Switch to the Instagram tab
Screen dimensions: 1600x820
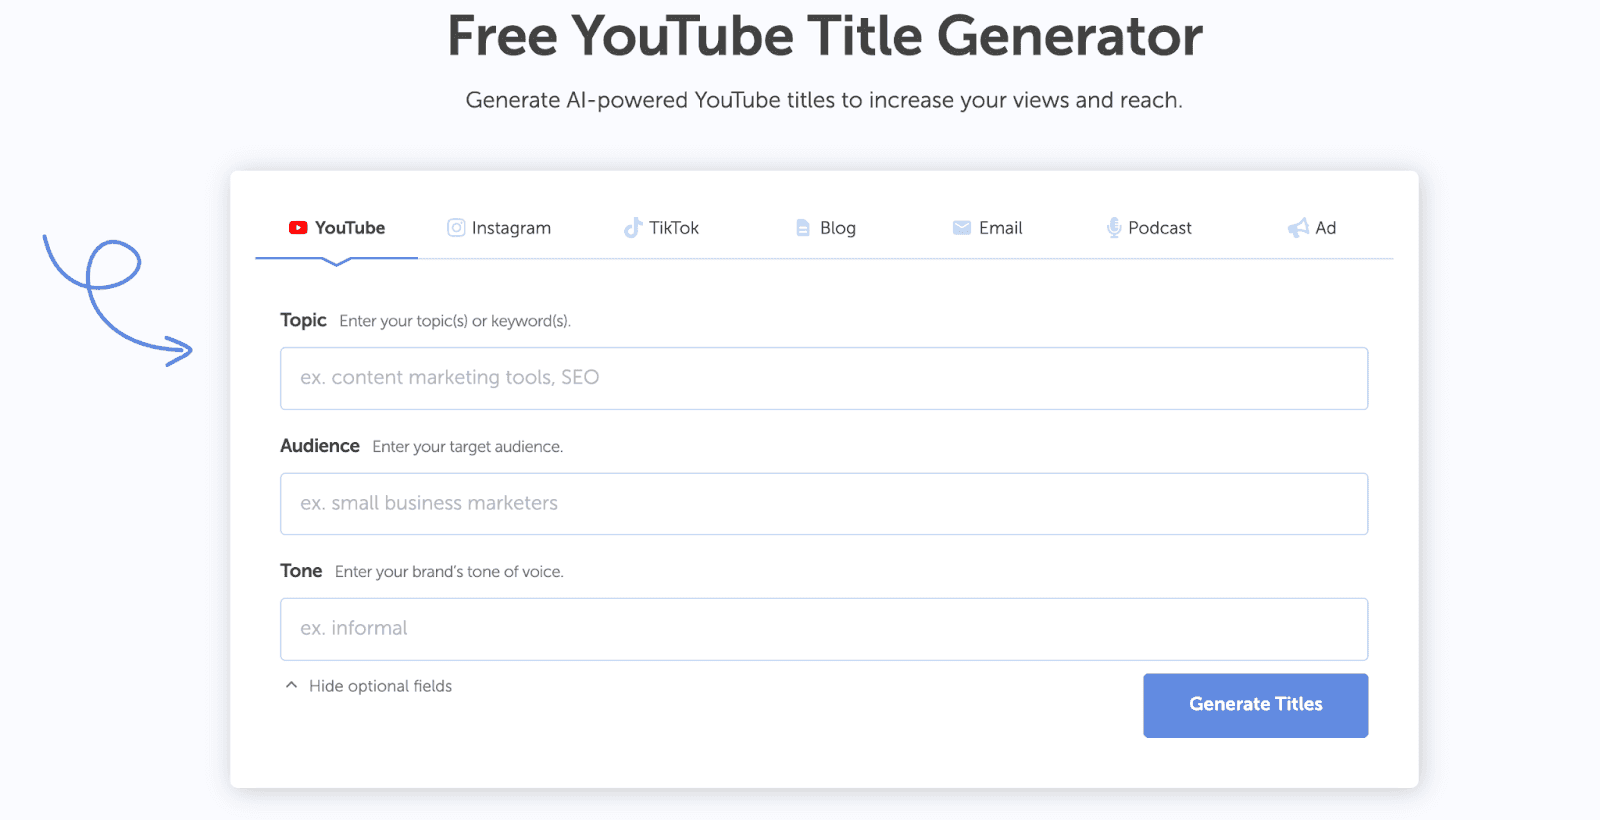tap(512, 228)
